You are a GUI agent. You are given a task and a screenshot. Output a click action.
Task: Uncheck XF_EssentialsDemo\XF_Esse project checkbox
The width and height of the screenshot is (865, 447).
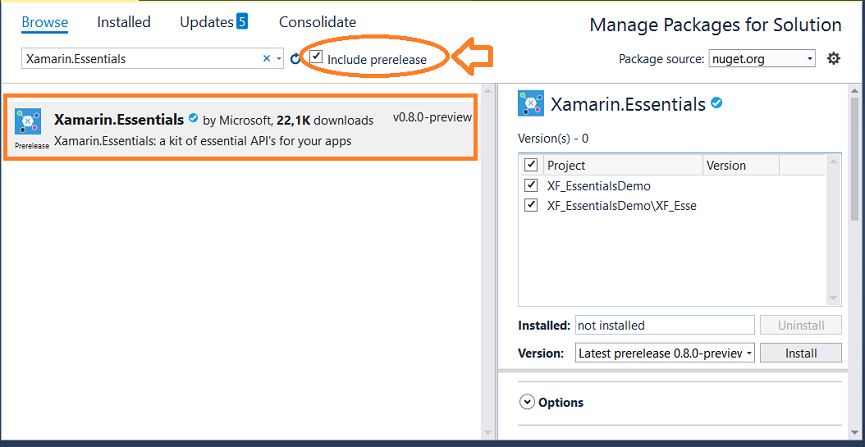531,205
